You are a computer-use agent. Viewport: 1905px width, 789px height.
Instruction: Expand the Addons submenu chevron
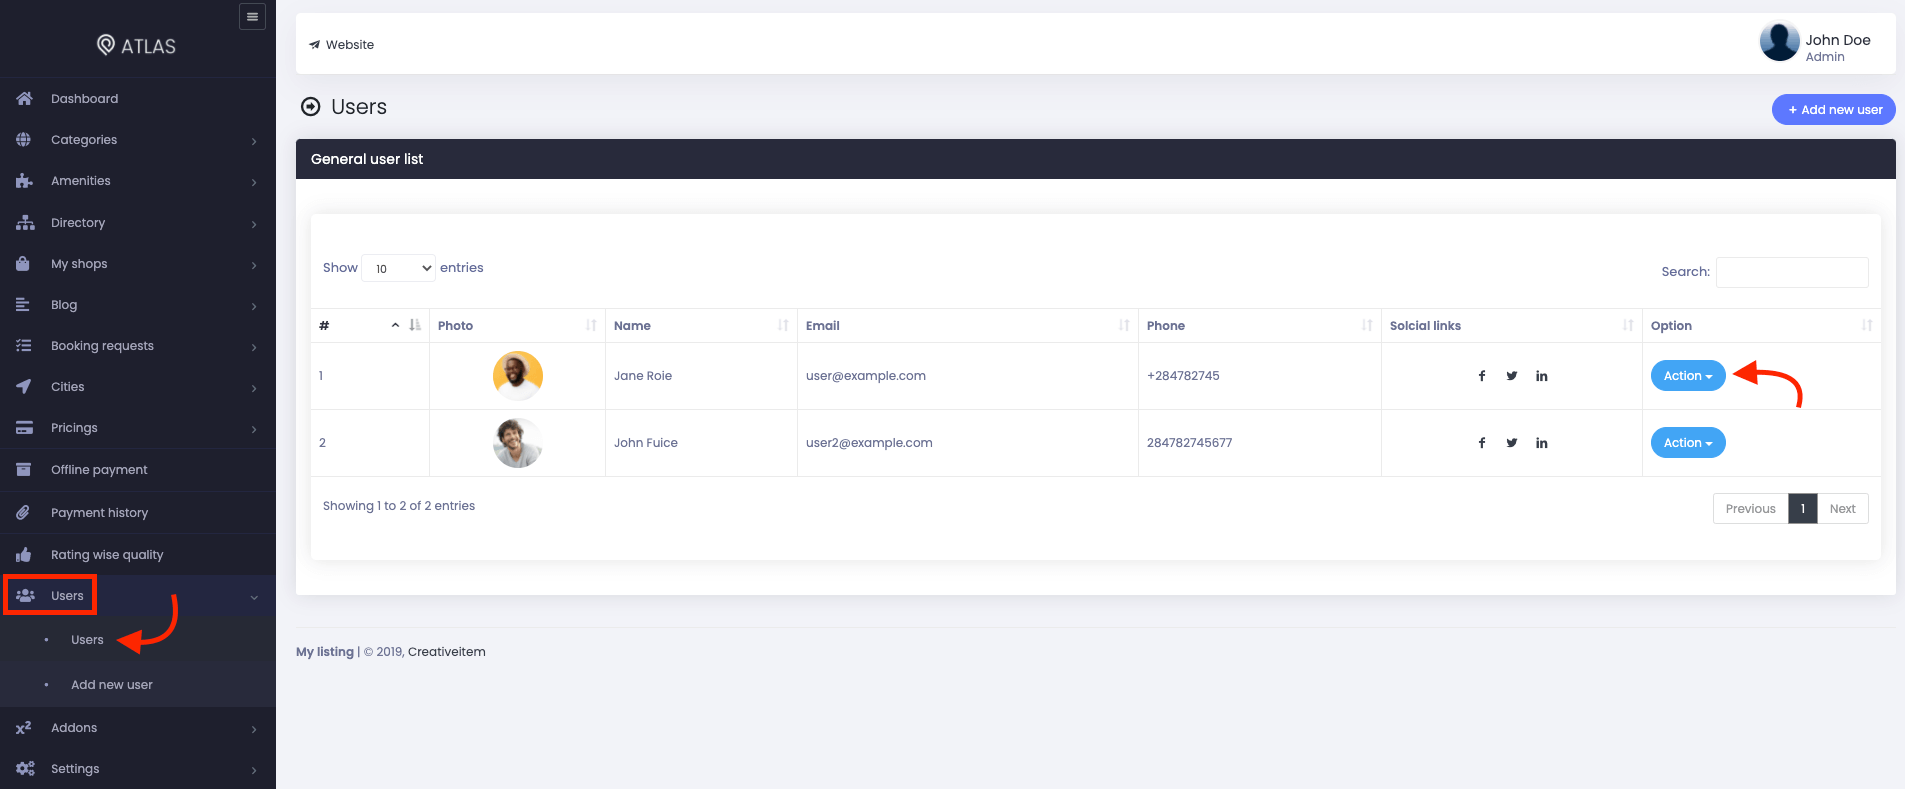point(254,729)
